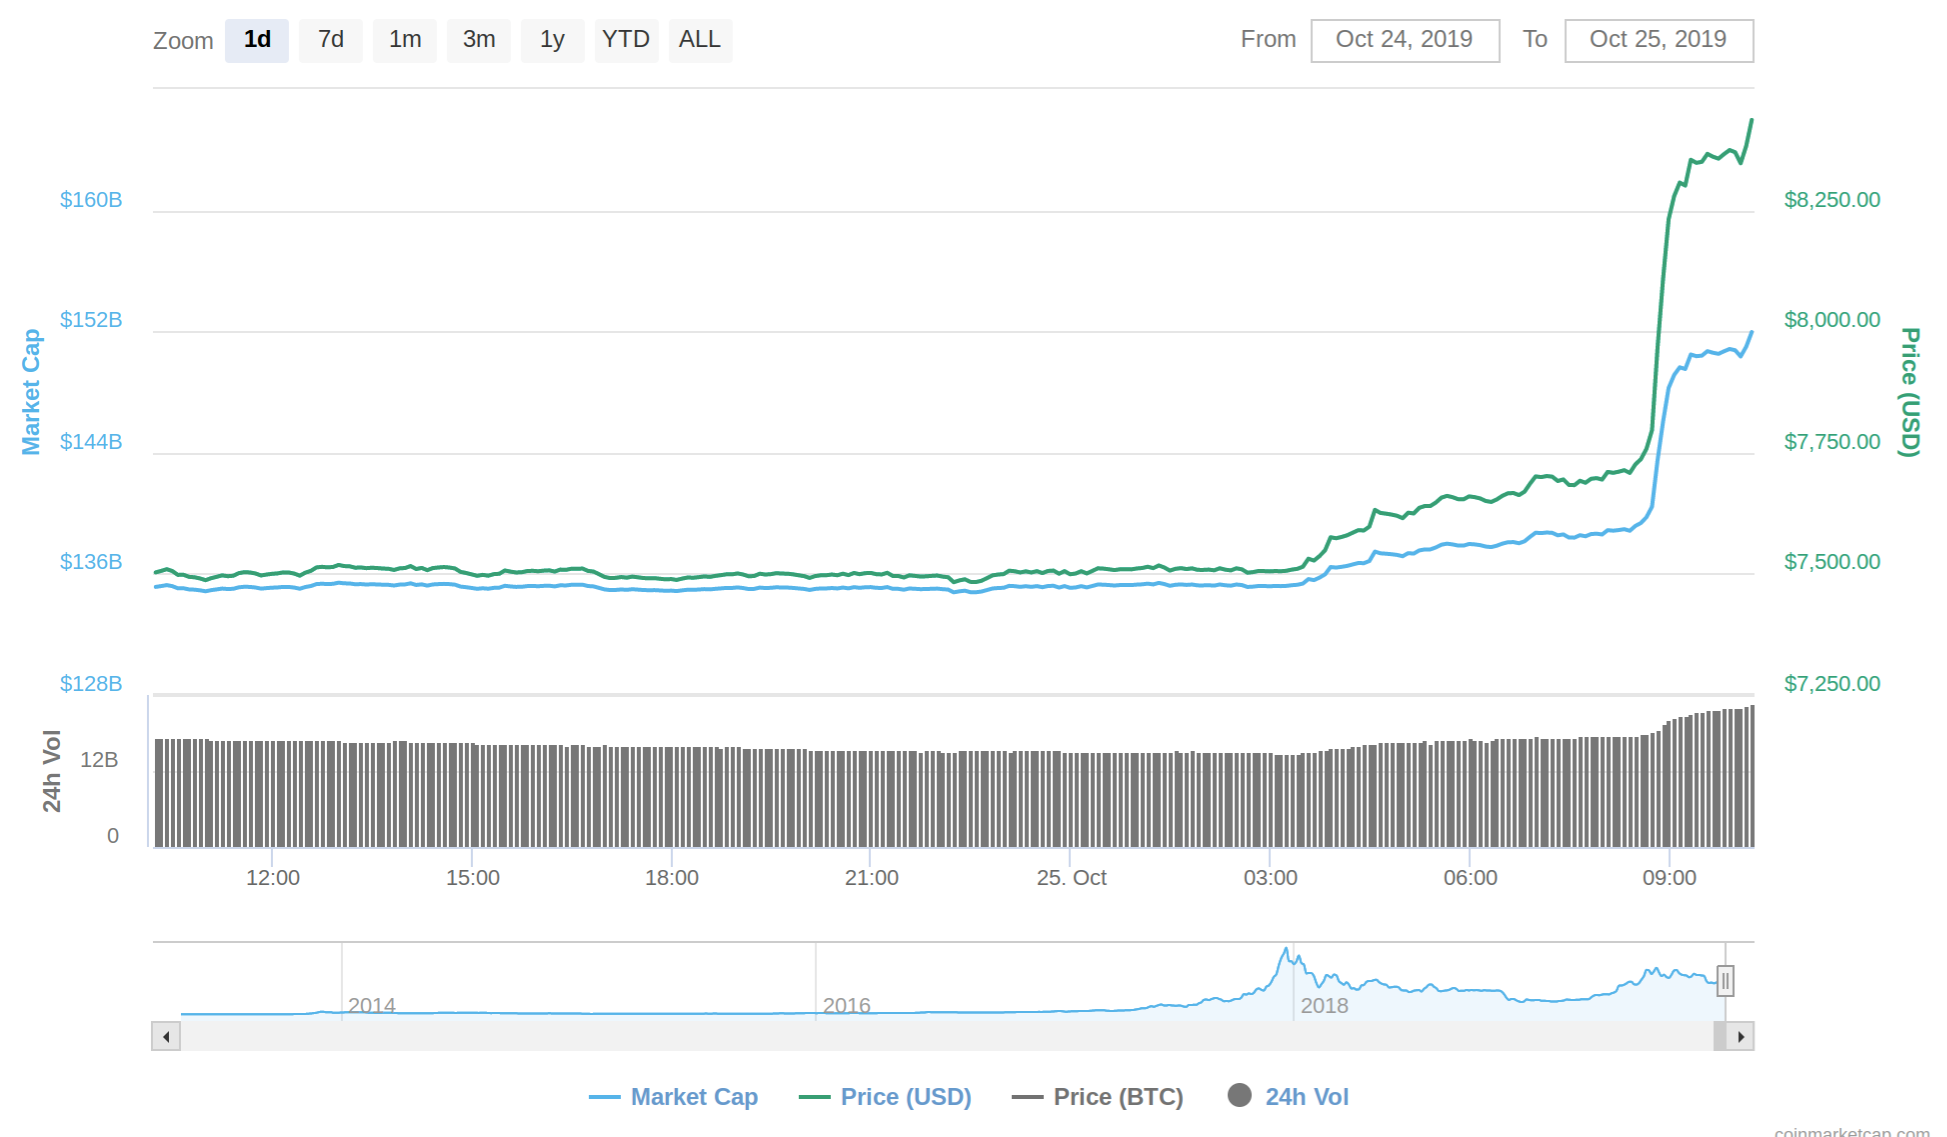Screen dimensions: 1947x1137
Task: Select the 1d zoom range
Action: [x=257, y=40]
